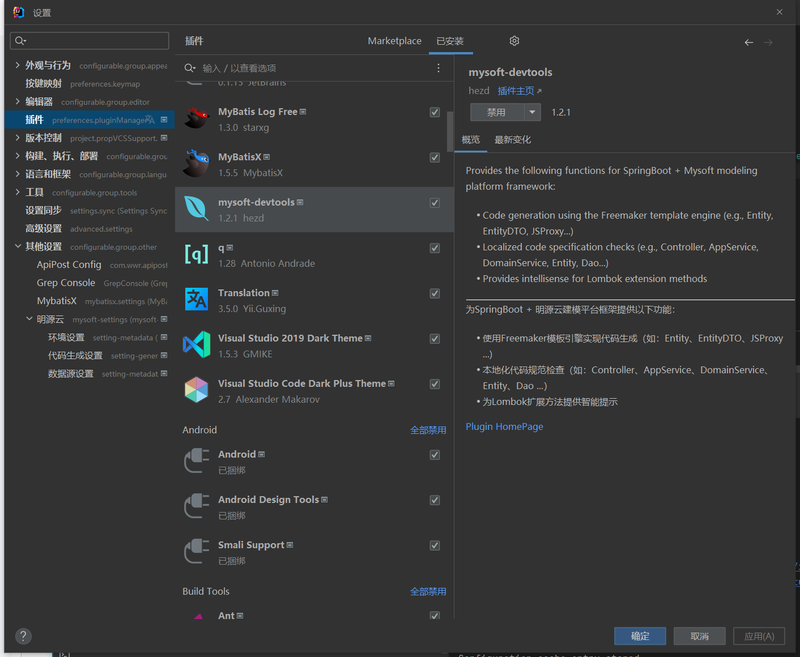The image size is (800, 657).
Task: Click the q plugin bracket icon
Action: 196,254
